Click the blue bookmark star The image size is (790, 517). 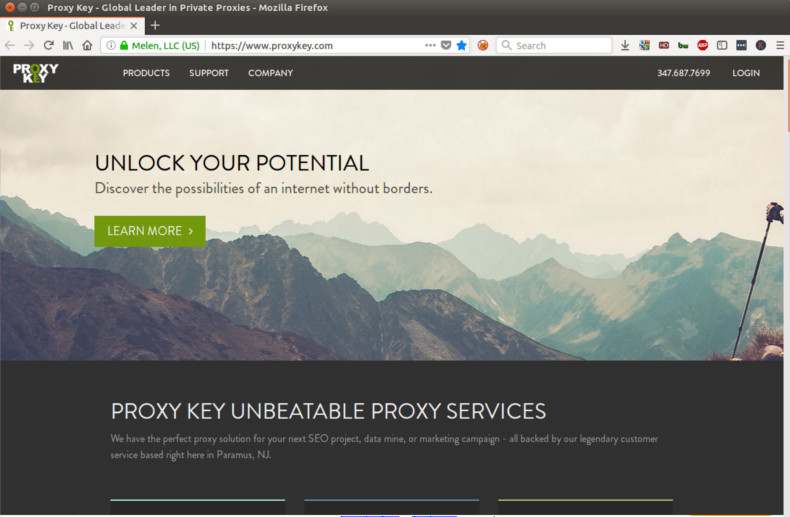click(x=461, y=45)
